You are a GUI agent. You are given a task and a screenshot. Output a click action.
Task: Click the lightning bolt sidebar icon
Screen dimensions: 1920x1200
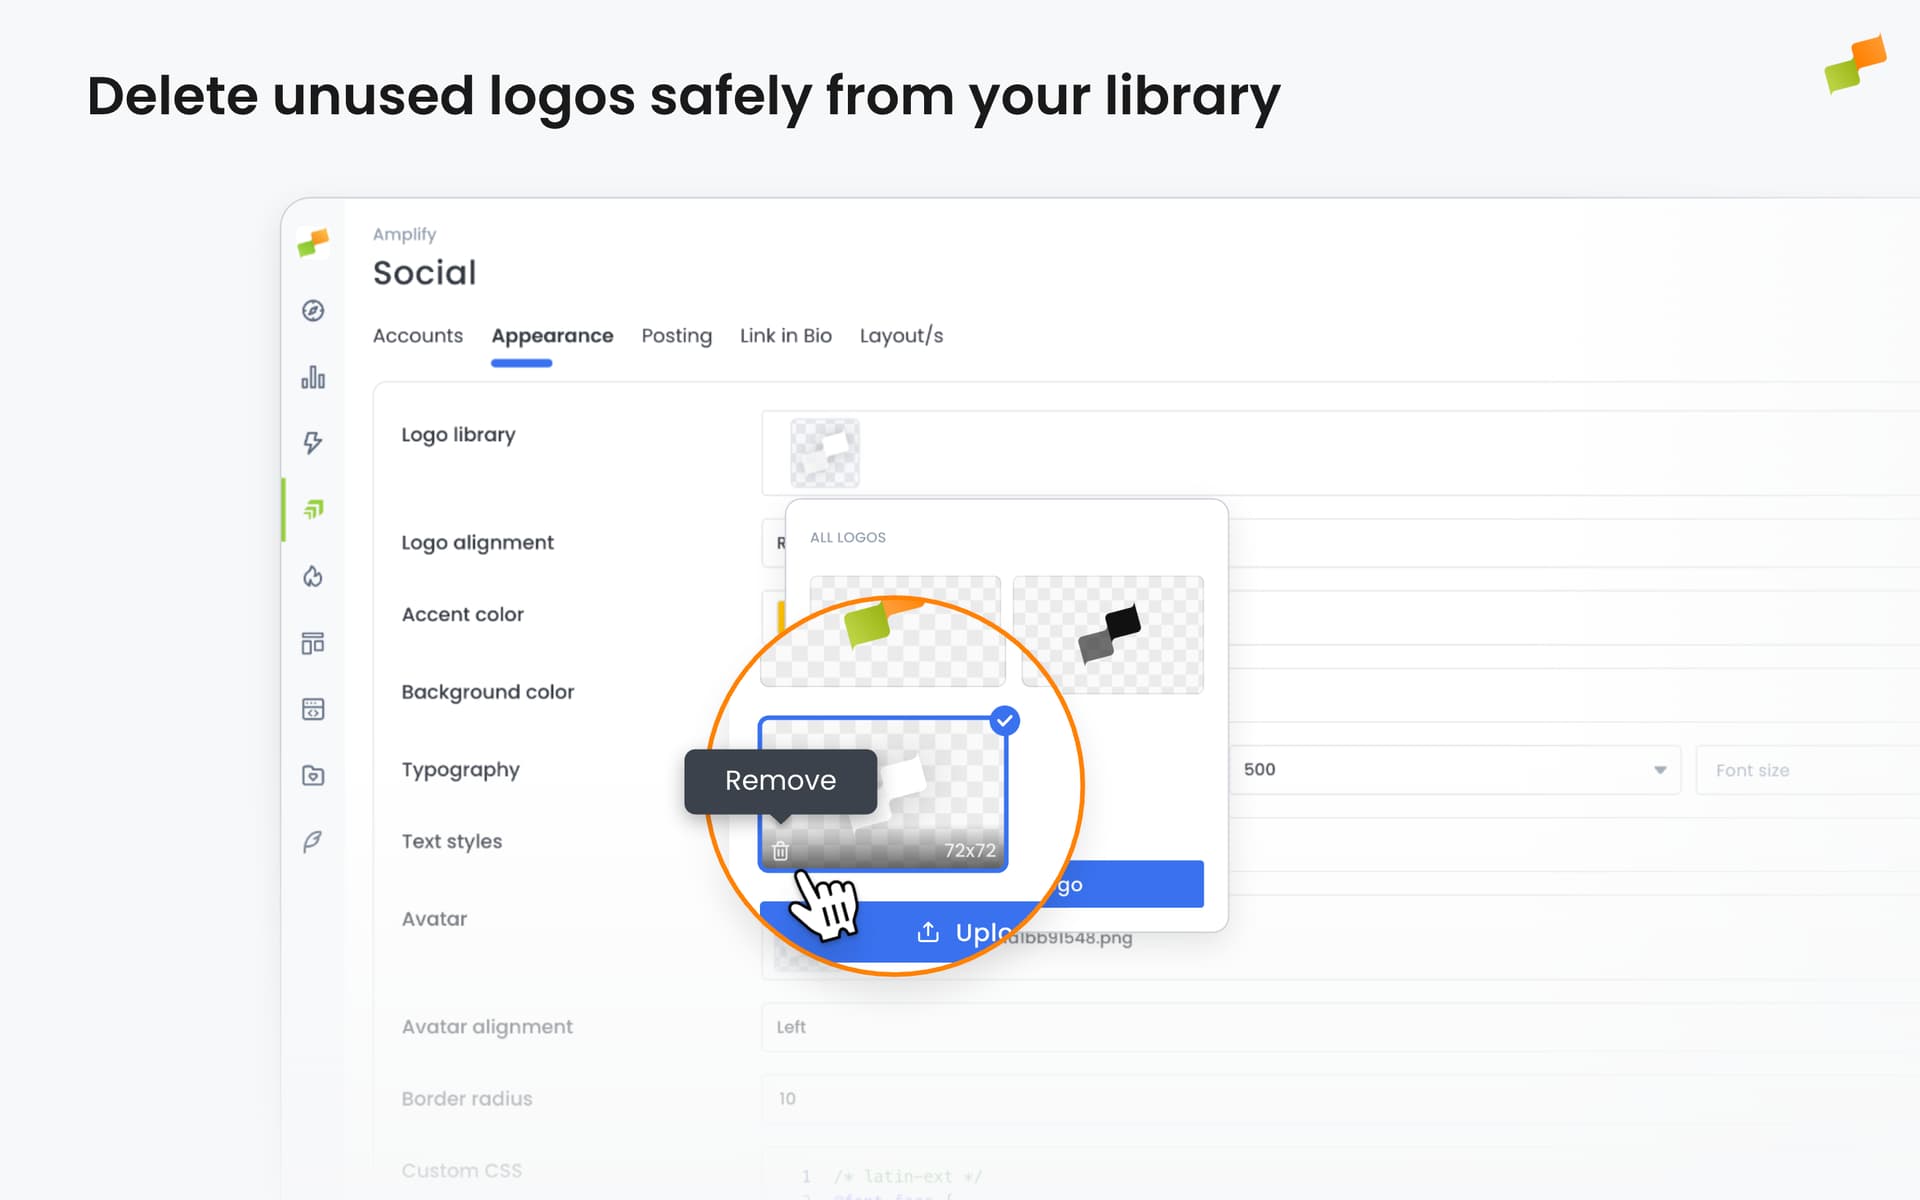[x=313, y=443]
